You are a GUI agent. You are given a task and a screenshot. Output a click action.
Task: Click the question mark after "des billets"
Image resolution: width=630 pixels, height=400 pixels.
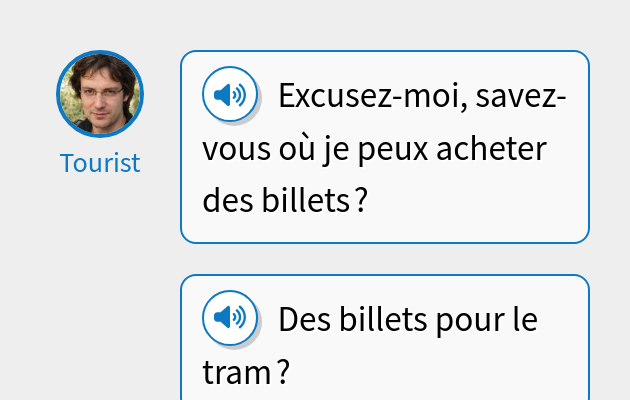(x=362, y=202)
